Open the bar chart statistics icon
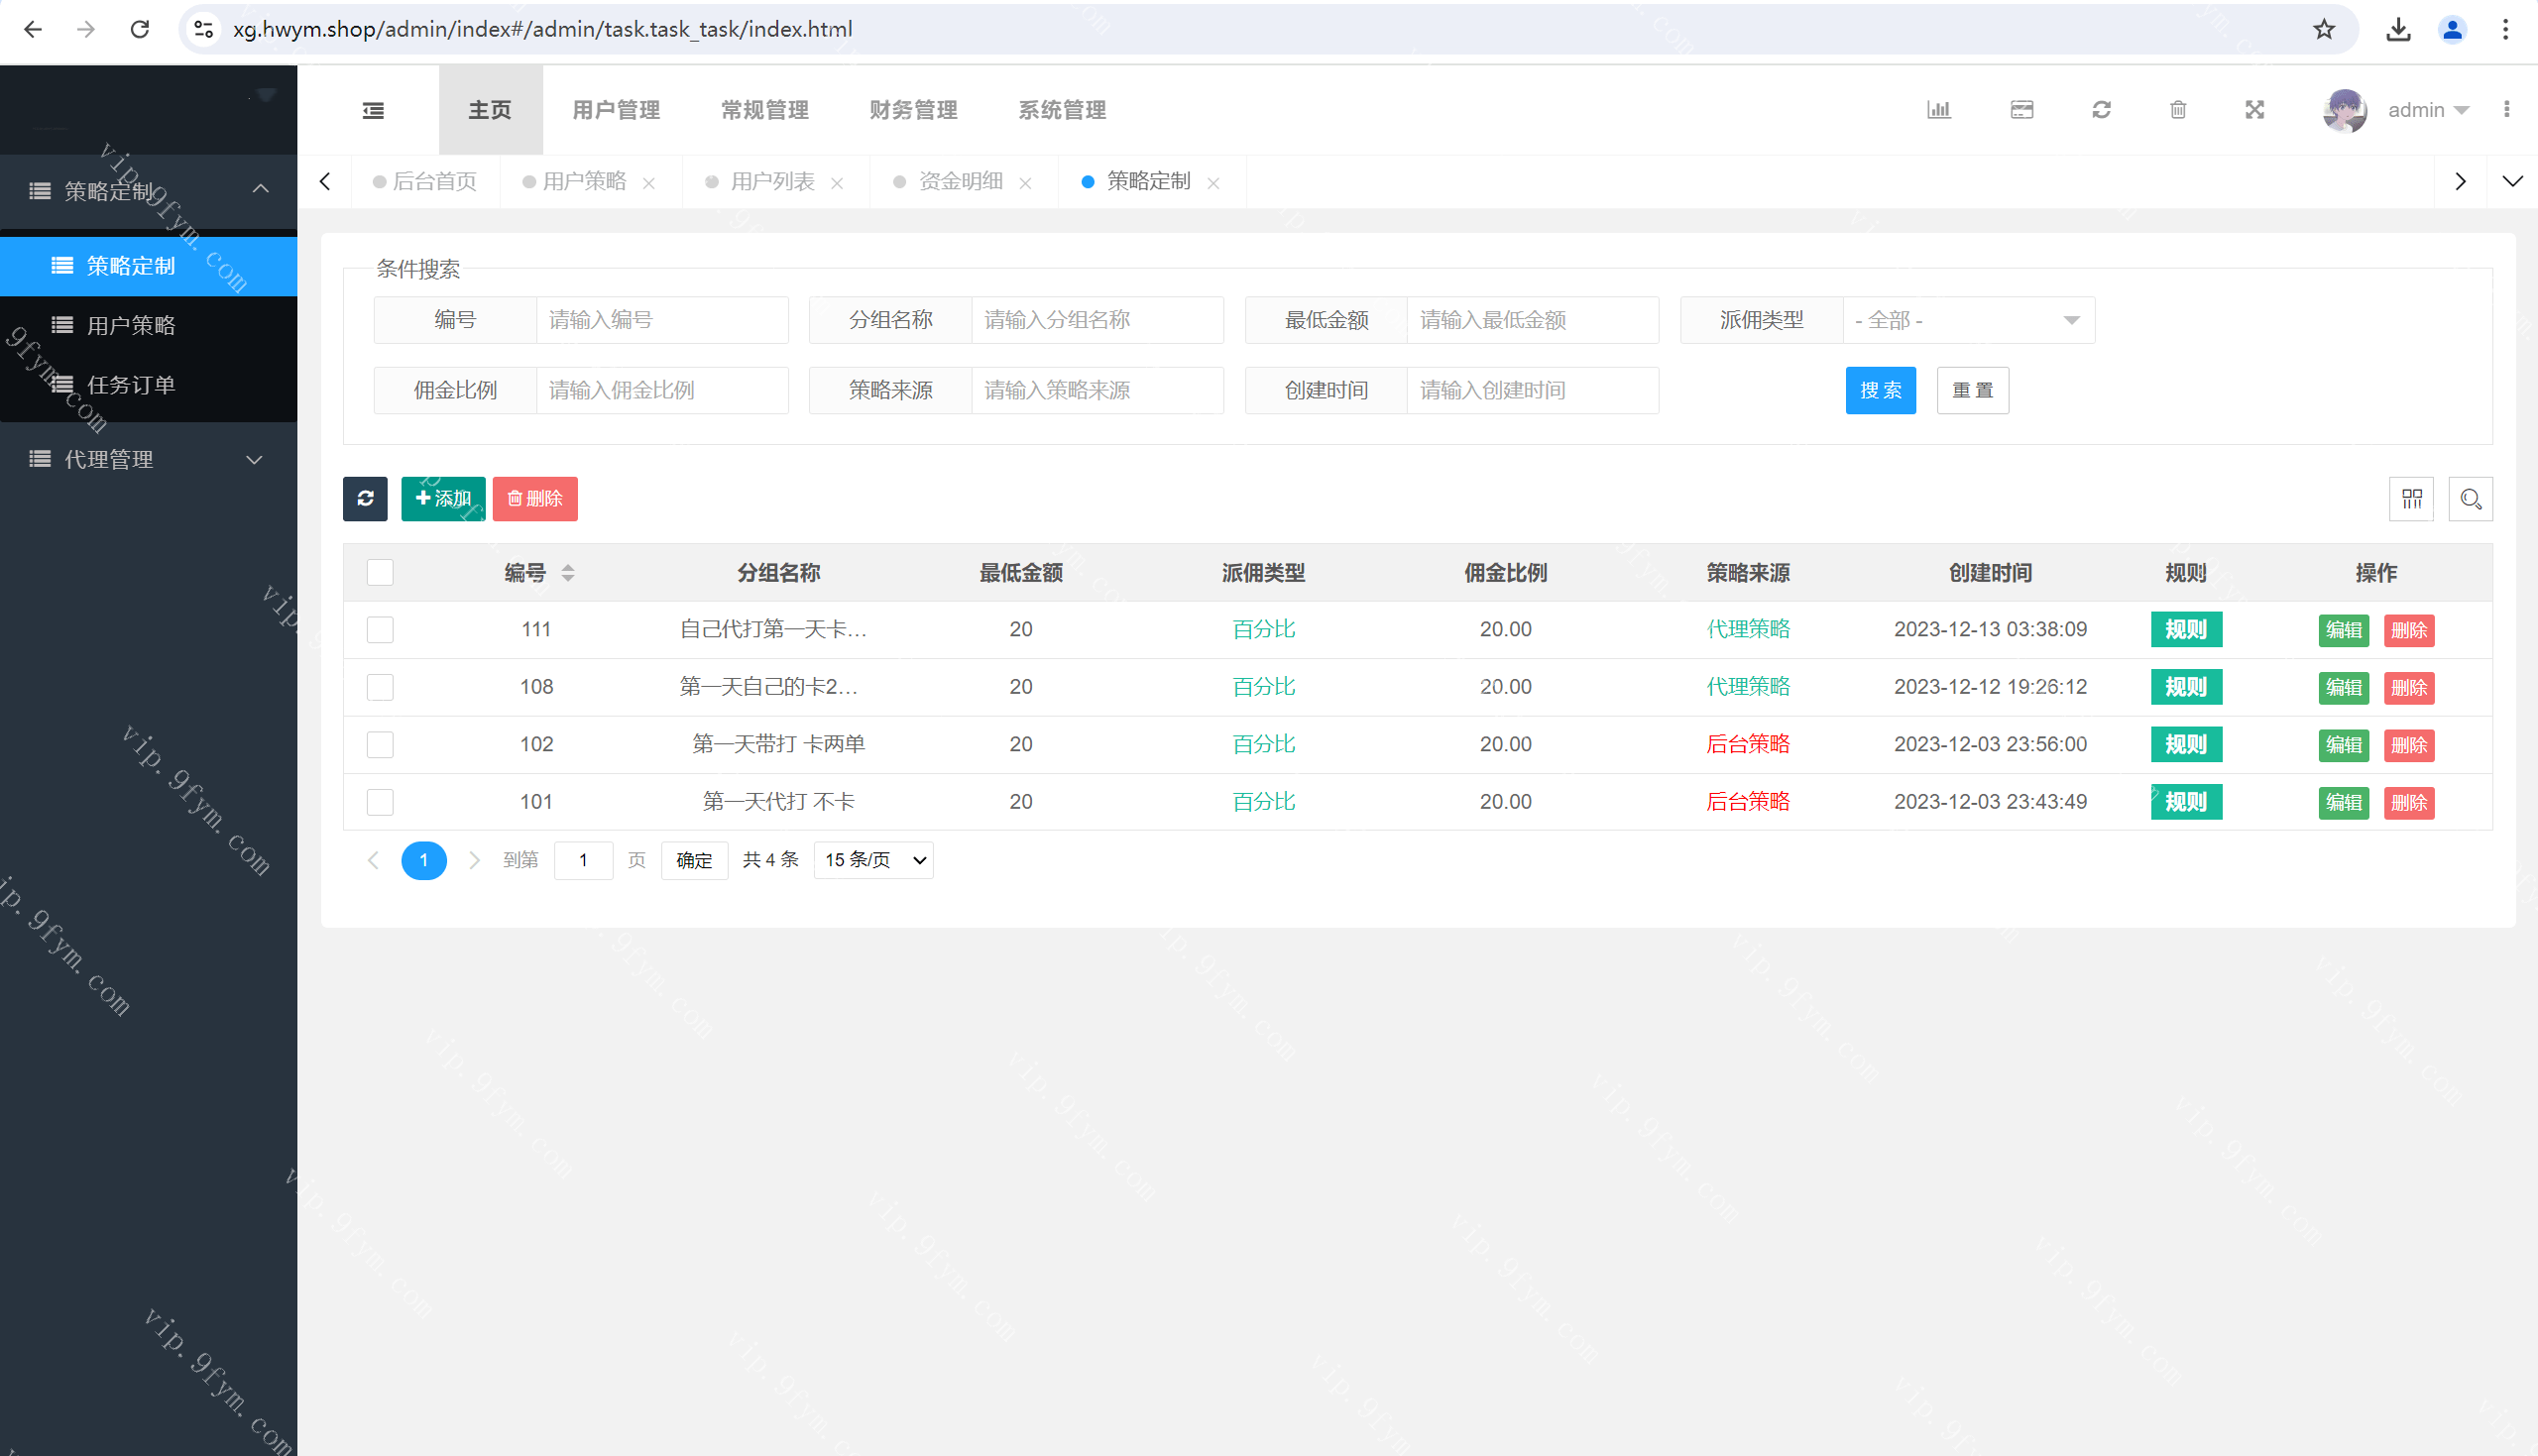Viewport: 2538px width, 1456px height. click(x=1938, y=110)
